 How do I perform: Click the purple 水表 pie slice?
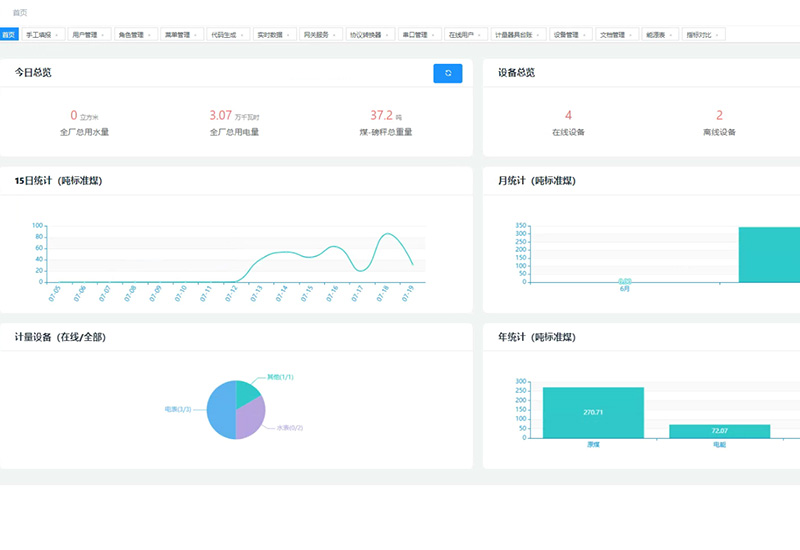click(252, 418)
